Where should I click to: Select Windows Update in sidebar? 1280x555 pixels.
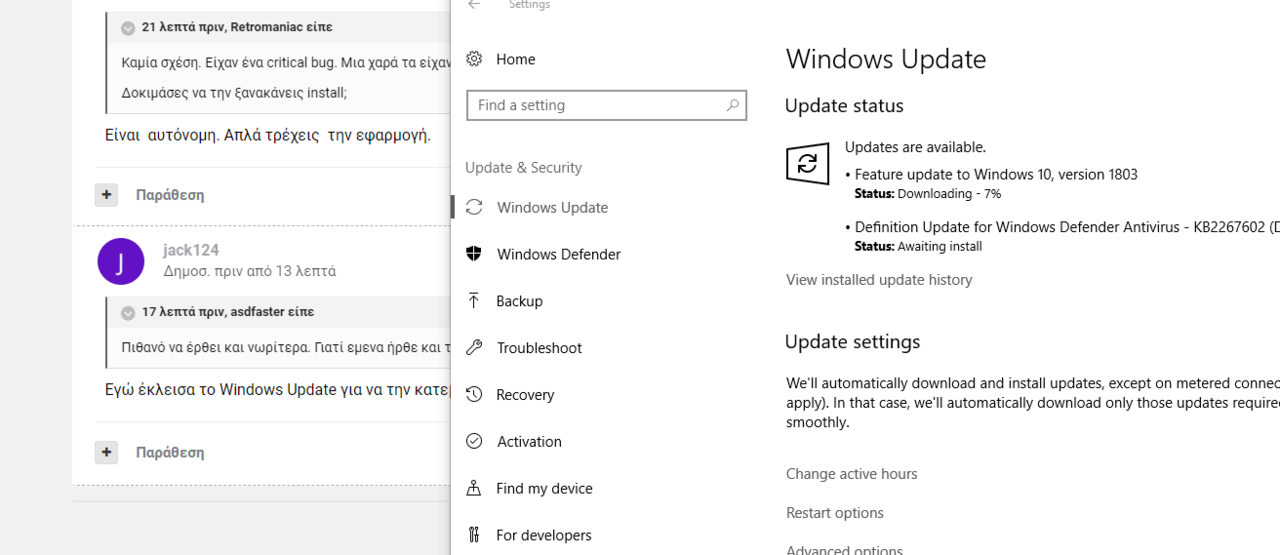point(552,207)
